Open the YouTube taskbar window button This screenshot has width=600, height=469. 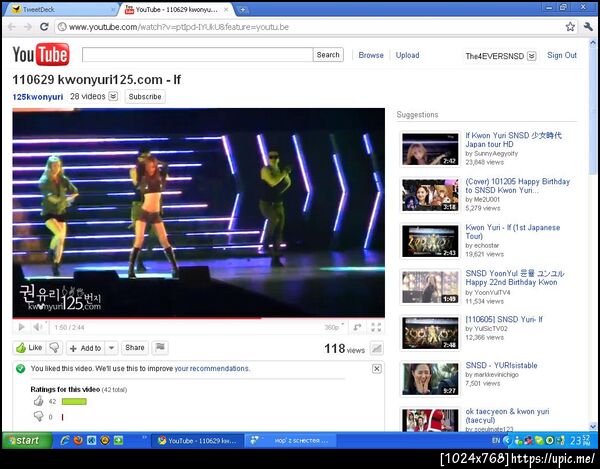(197, 441)
